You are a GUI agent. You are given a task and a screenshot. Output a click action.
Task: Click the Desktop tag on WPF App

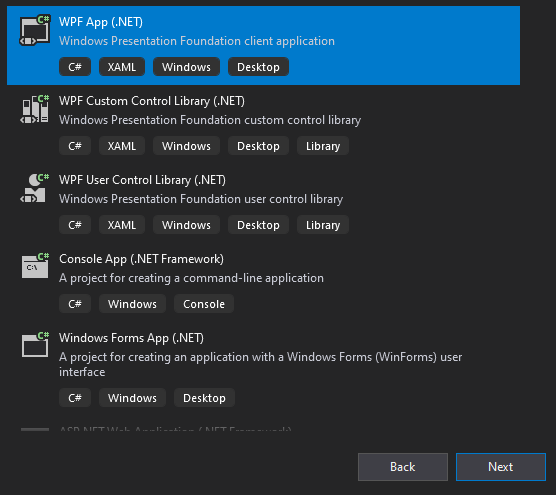pyautogui.click(x=258, y=67)
